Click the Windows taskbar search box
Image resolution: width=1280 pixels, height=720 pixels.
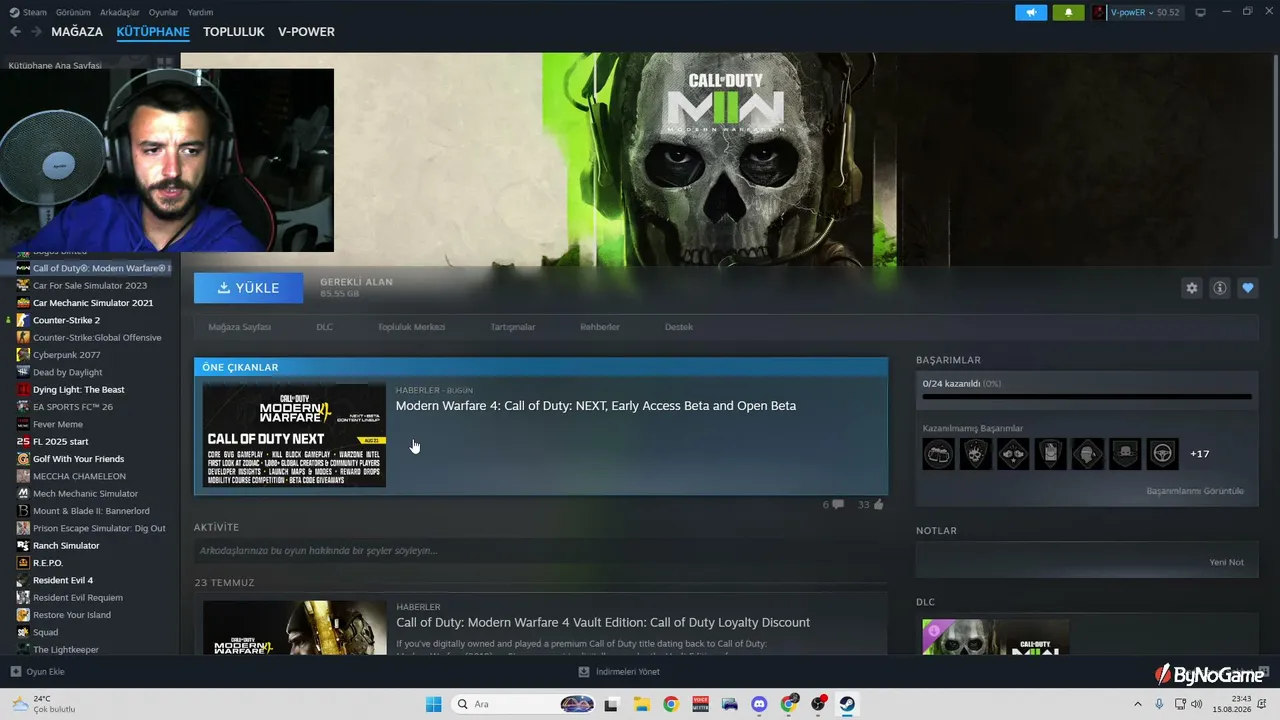pyautogui.click(x=525, y=704)
